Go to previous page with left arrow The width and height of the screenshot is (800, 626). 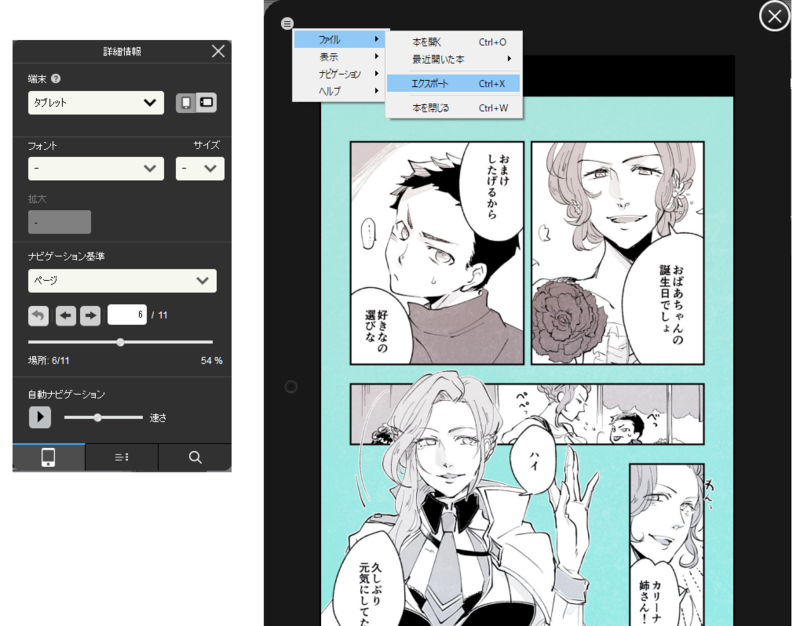[66, 315]
